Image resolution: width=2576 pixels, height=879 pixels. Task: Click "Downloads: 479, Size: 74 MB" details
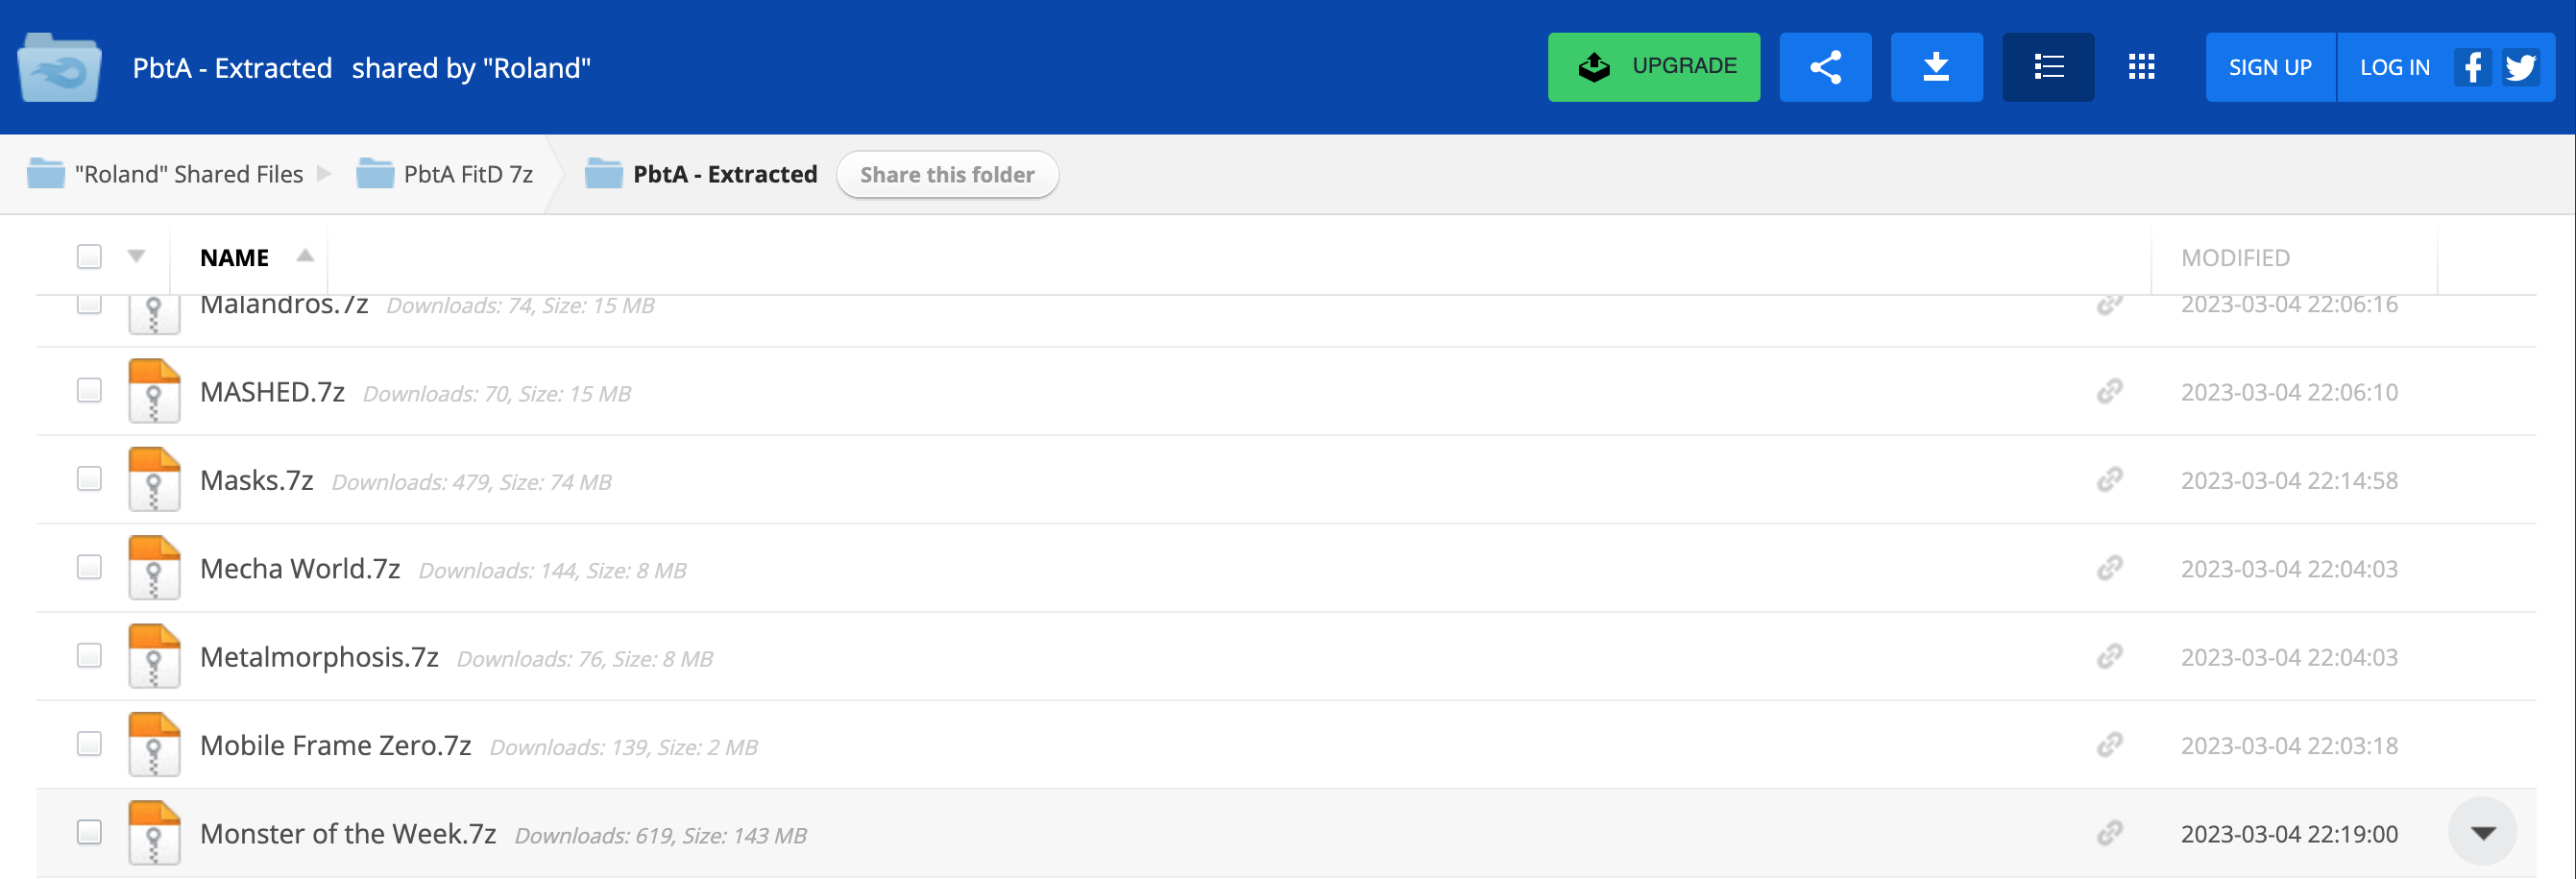pyautogui.click(x=471, y=482)
